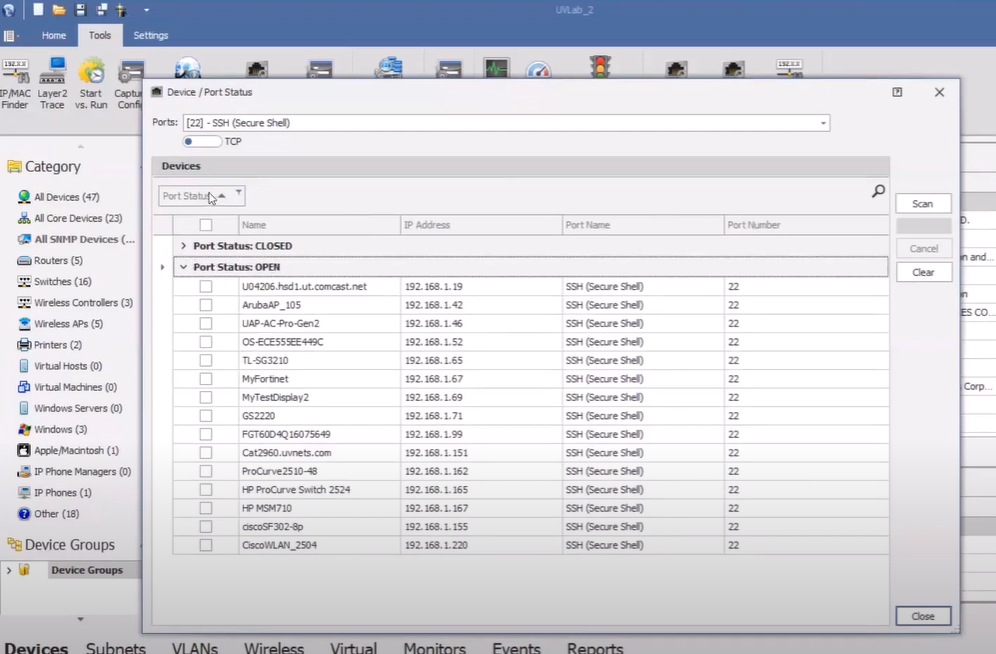Click the Clear button
Viewport: 996px width, 654px height.
(x=924, y=272)
